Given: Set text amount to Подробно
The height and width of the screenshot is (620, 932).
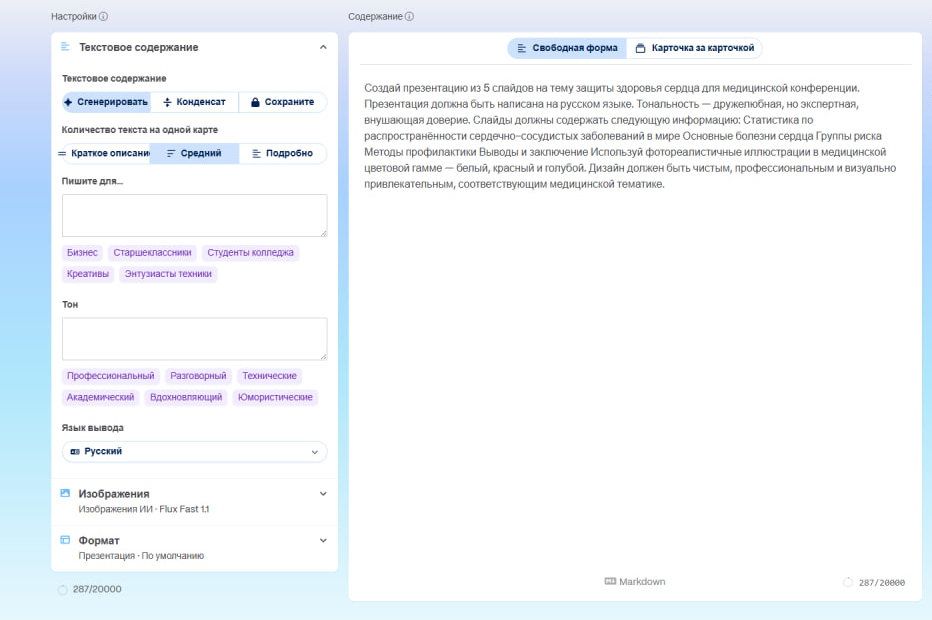Looking at the screenshot, I should click(x=282, y=153).
